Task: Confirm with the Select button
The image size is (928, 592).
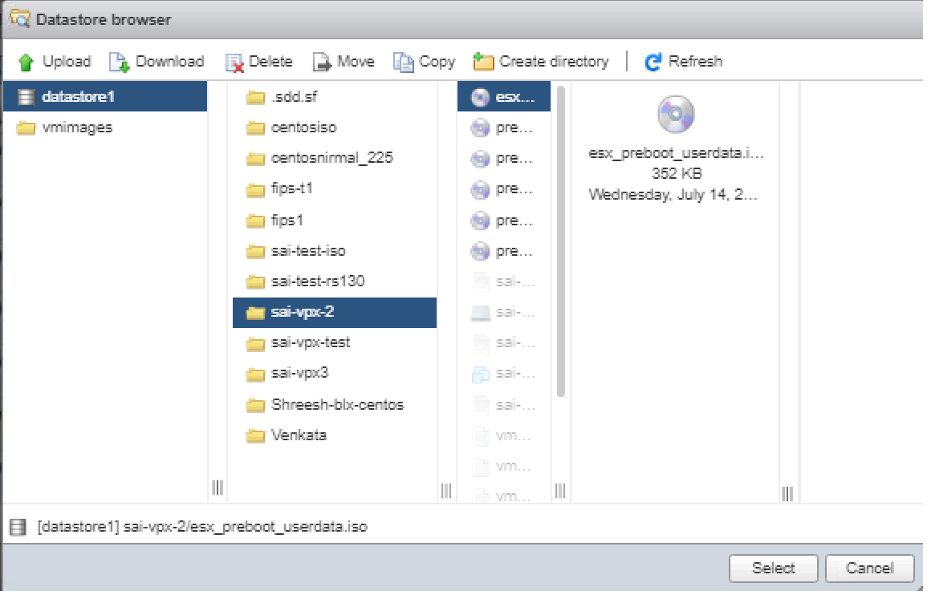Action: [x=773, y=568]
